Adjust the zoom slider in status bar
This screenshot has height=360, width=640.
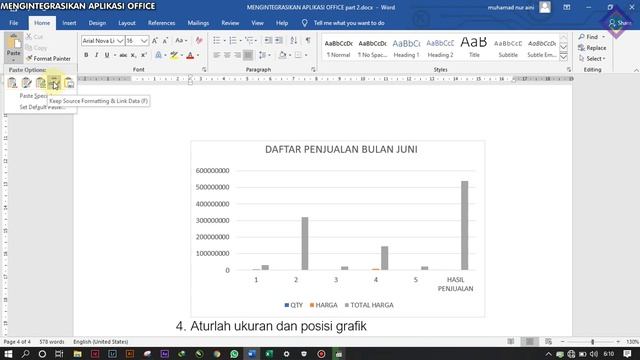tap(592, 342)
